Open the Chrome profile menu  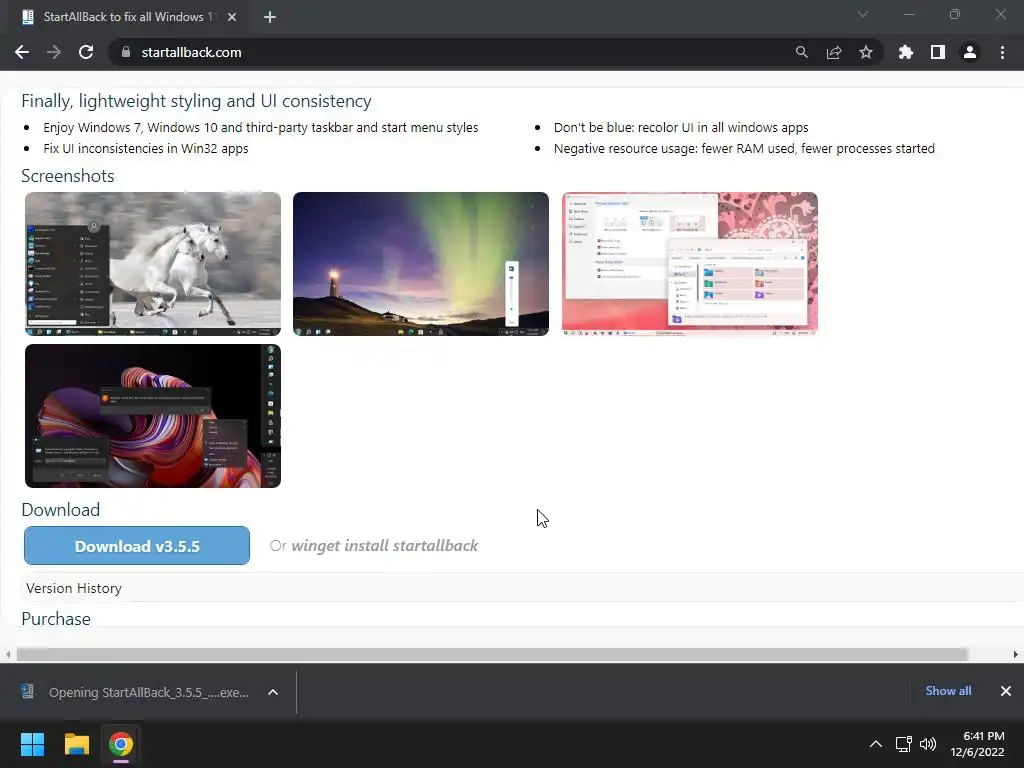[x=970, y=52]
